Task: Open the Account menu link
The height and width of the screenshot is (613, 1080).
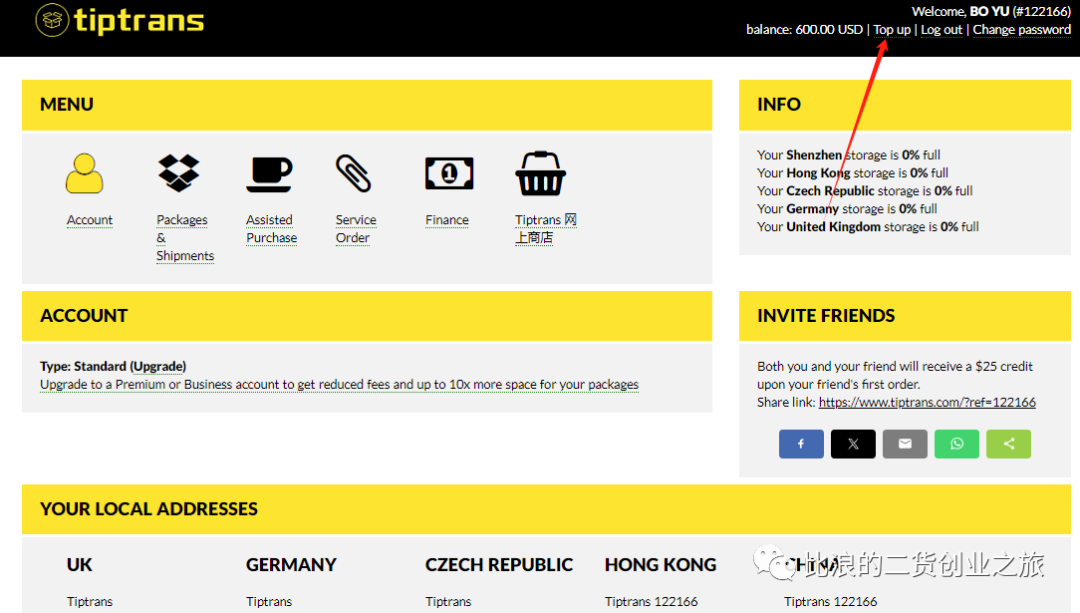Action: pyautogui.click(x=90, y=220)
